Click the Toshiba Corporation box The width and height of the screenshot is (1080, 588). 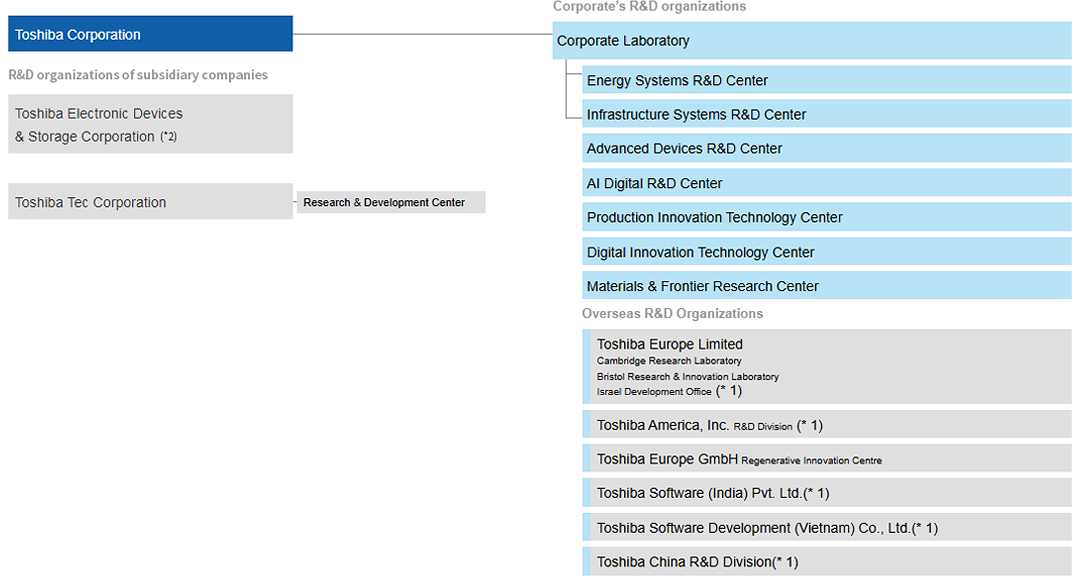(150, 34)
